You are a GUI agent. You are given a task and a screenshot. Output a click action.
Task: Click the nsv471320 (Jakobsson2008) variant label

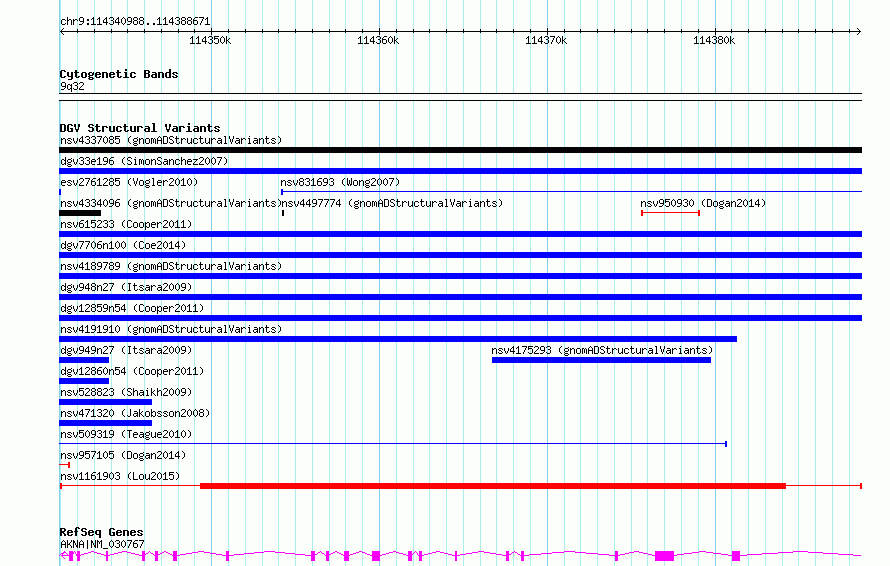pyautogui.click(x=135, y=413)
